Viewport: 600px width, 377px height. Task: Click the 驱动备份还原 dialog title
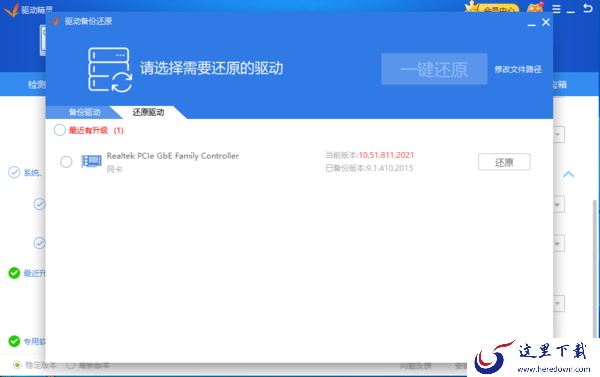(x=88, y=21)
